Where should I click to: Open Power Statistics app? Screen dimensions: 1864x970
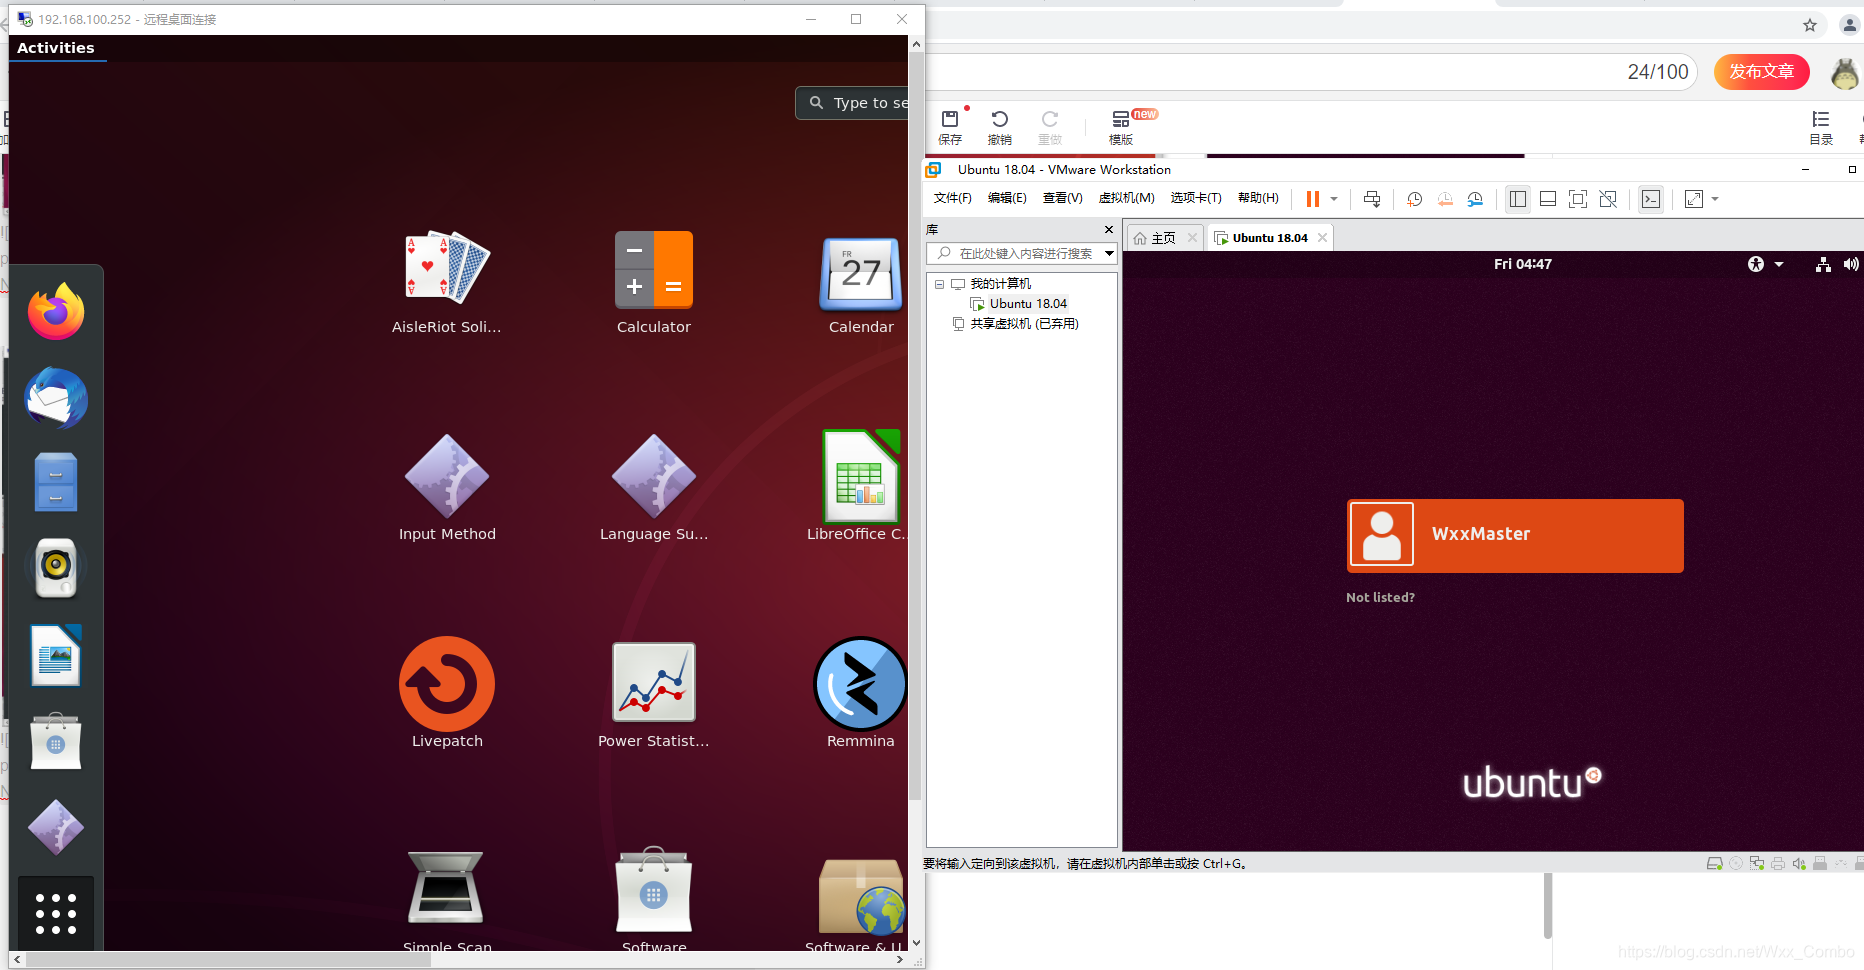(x=654, y=694)
